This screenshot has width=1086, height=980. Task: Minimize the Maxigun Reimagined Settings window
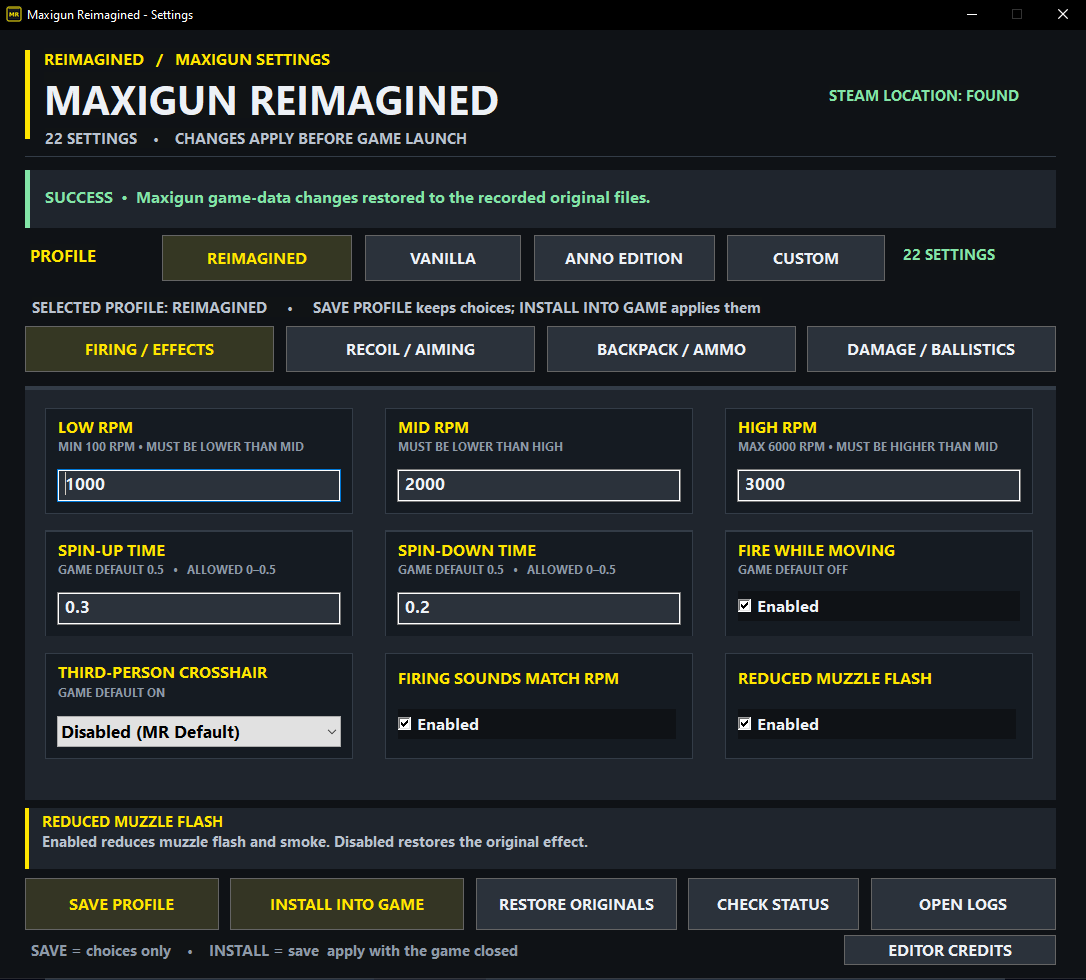pos(972,15)
